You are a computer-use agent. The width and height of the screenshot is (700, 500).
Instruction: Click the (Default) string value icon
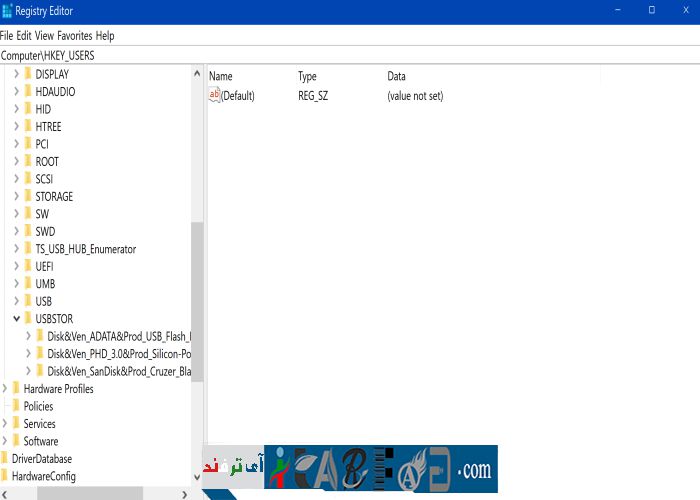click(214, 96)
